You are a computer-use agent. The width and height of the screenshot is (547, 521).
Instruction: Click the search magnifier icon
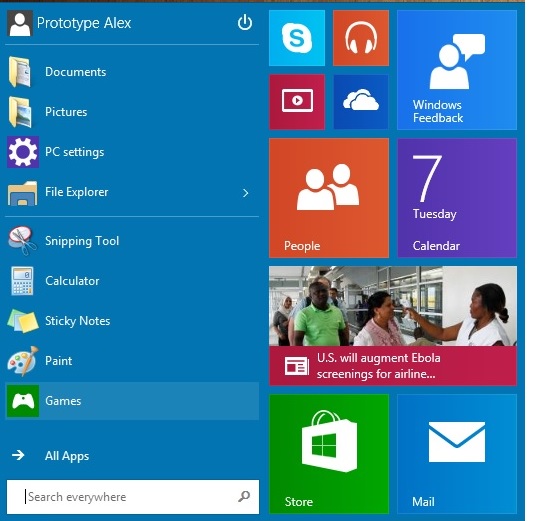[244, 496]
